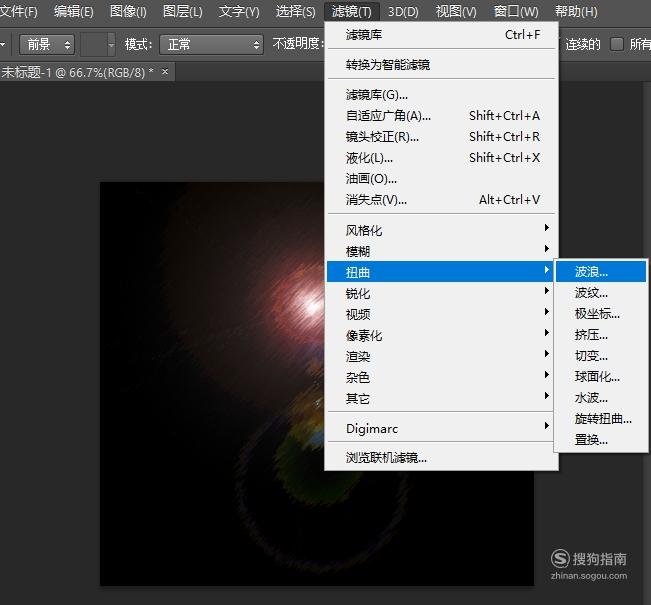Select 旋转扭曲... distort filter

(601, 419)
